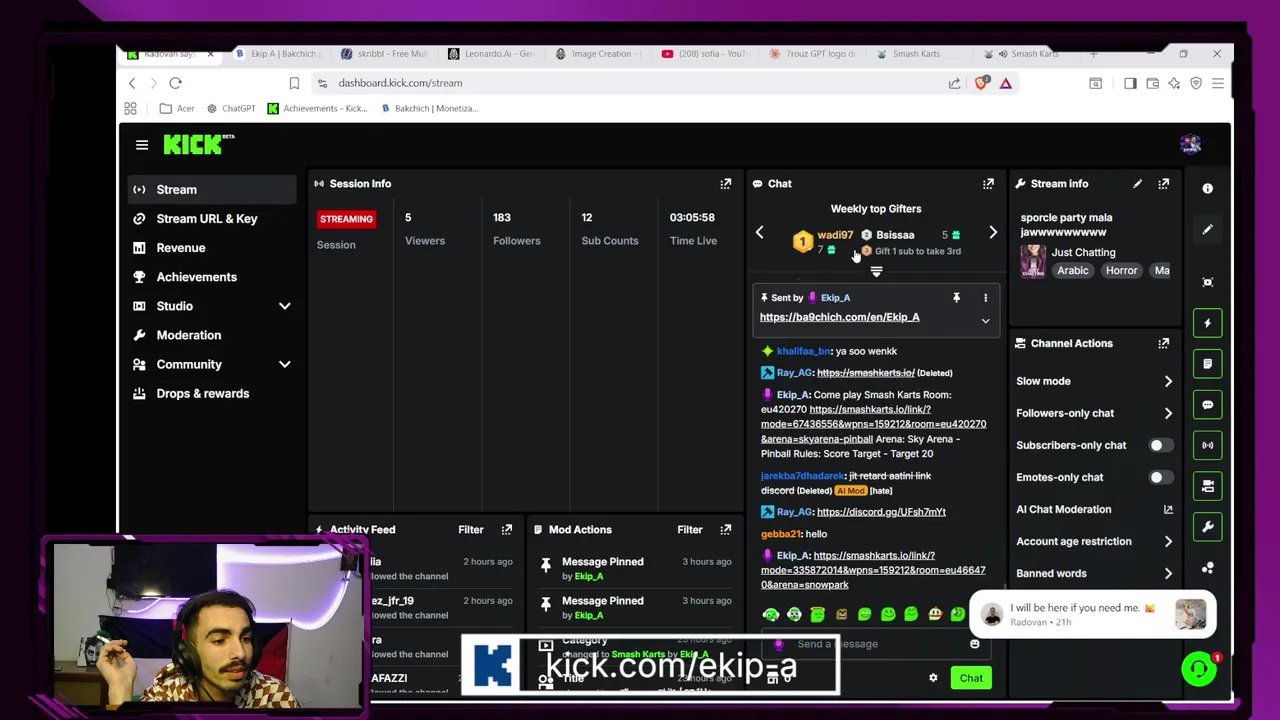Select Stream in the sidebar
1280x720 pixels.
212,189
